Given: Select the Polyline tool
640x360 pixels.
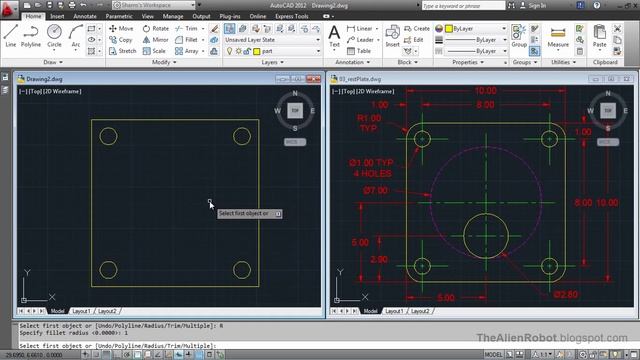Looking at the screenshot, I should tap(31, 36).
